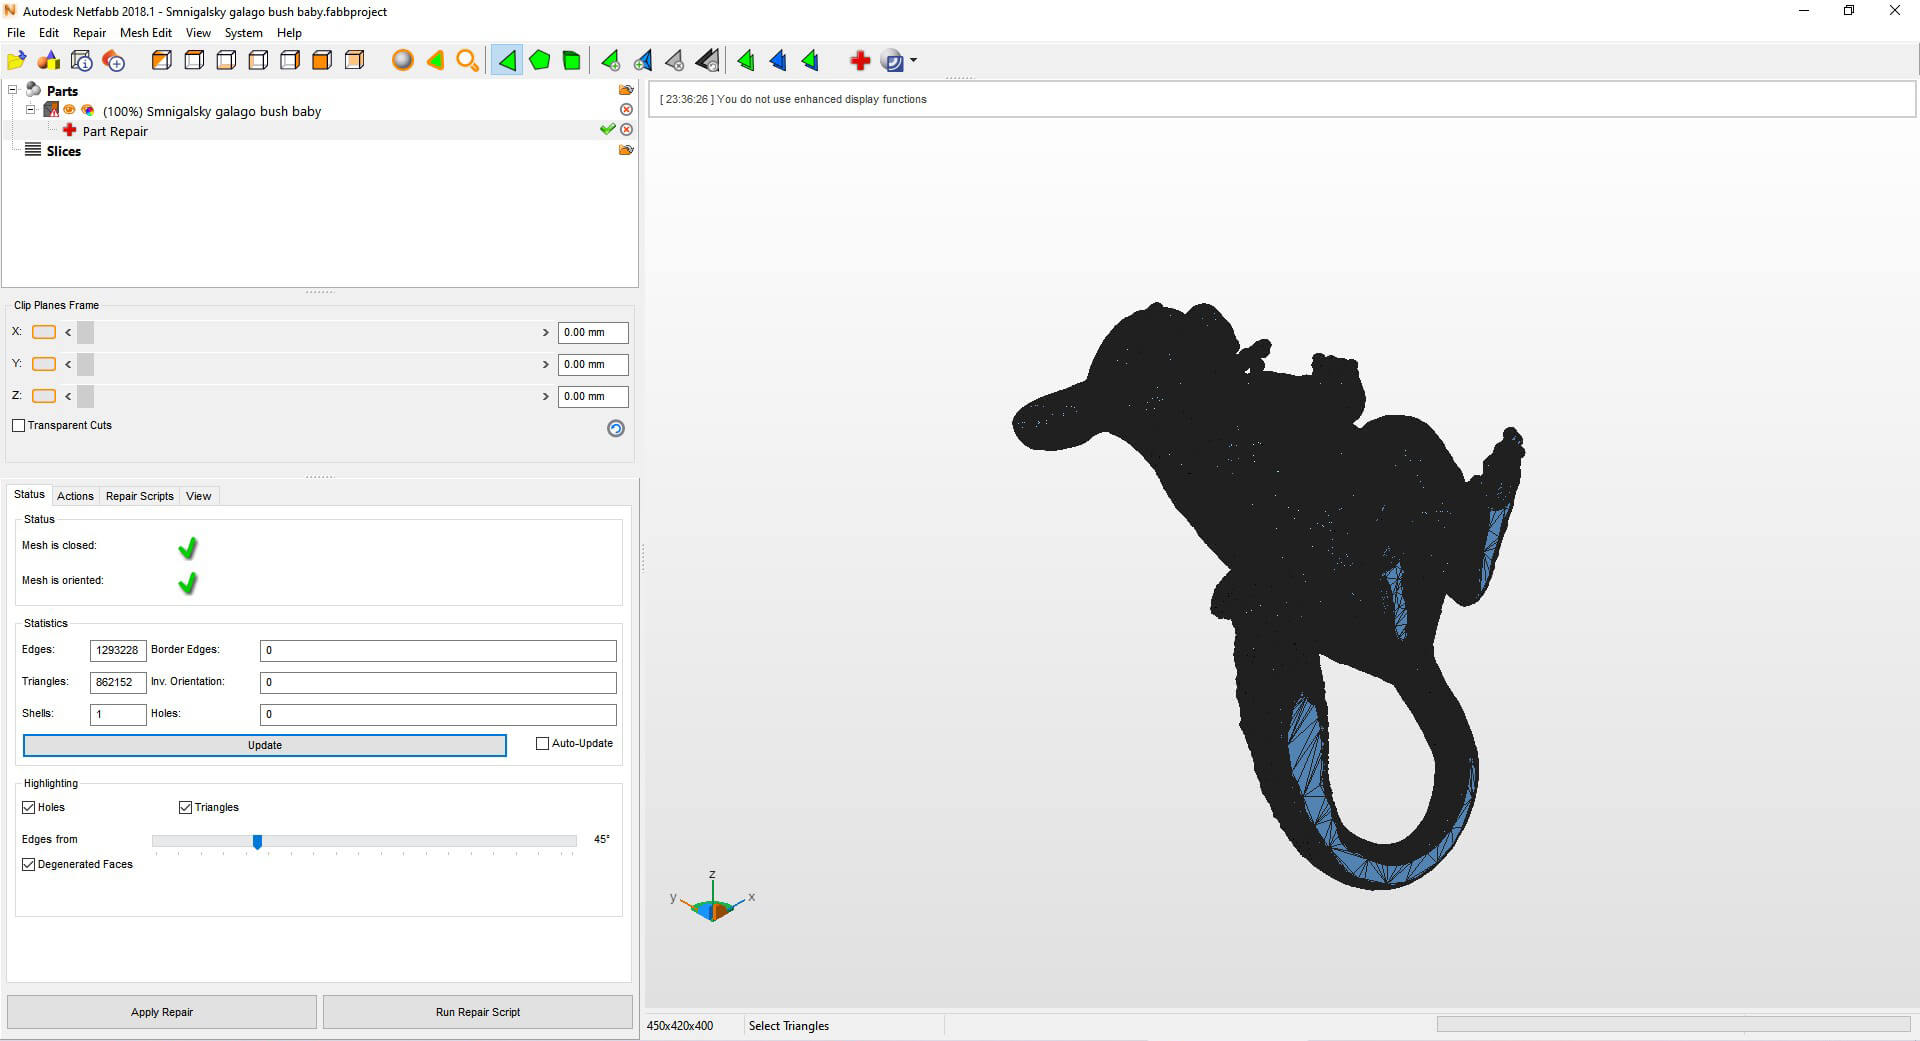Click the red cross repair icon in toolbar
Screen dimensions: 1920x1041
coord(859,61)
